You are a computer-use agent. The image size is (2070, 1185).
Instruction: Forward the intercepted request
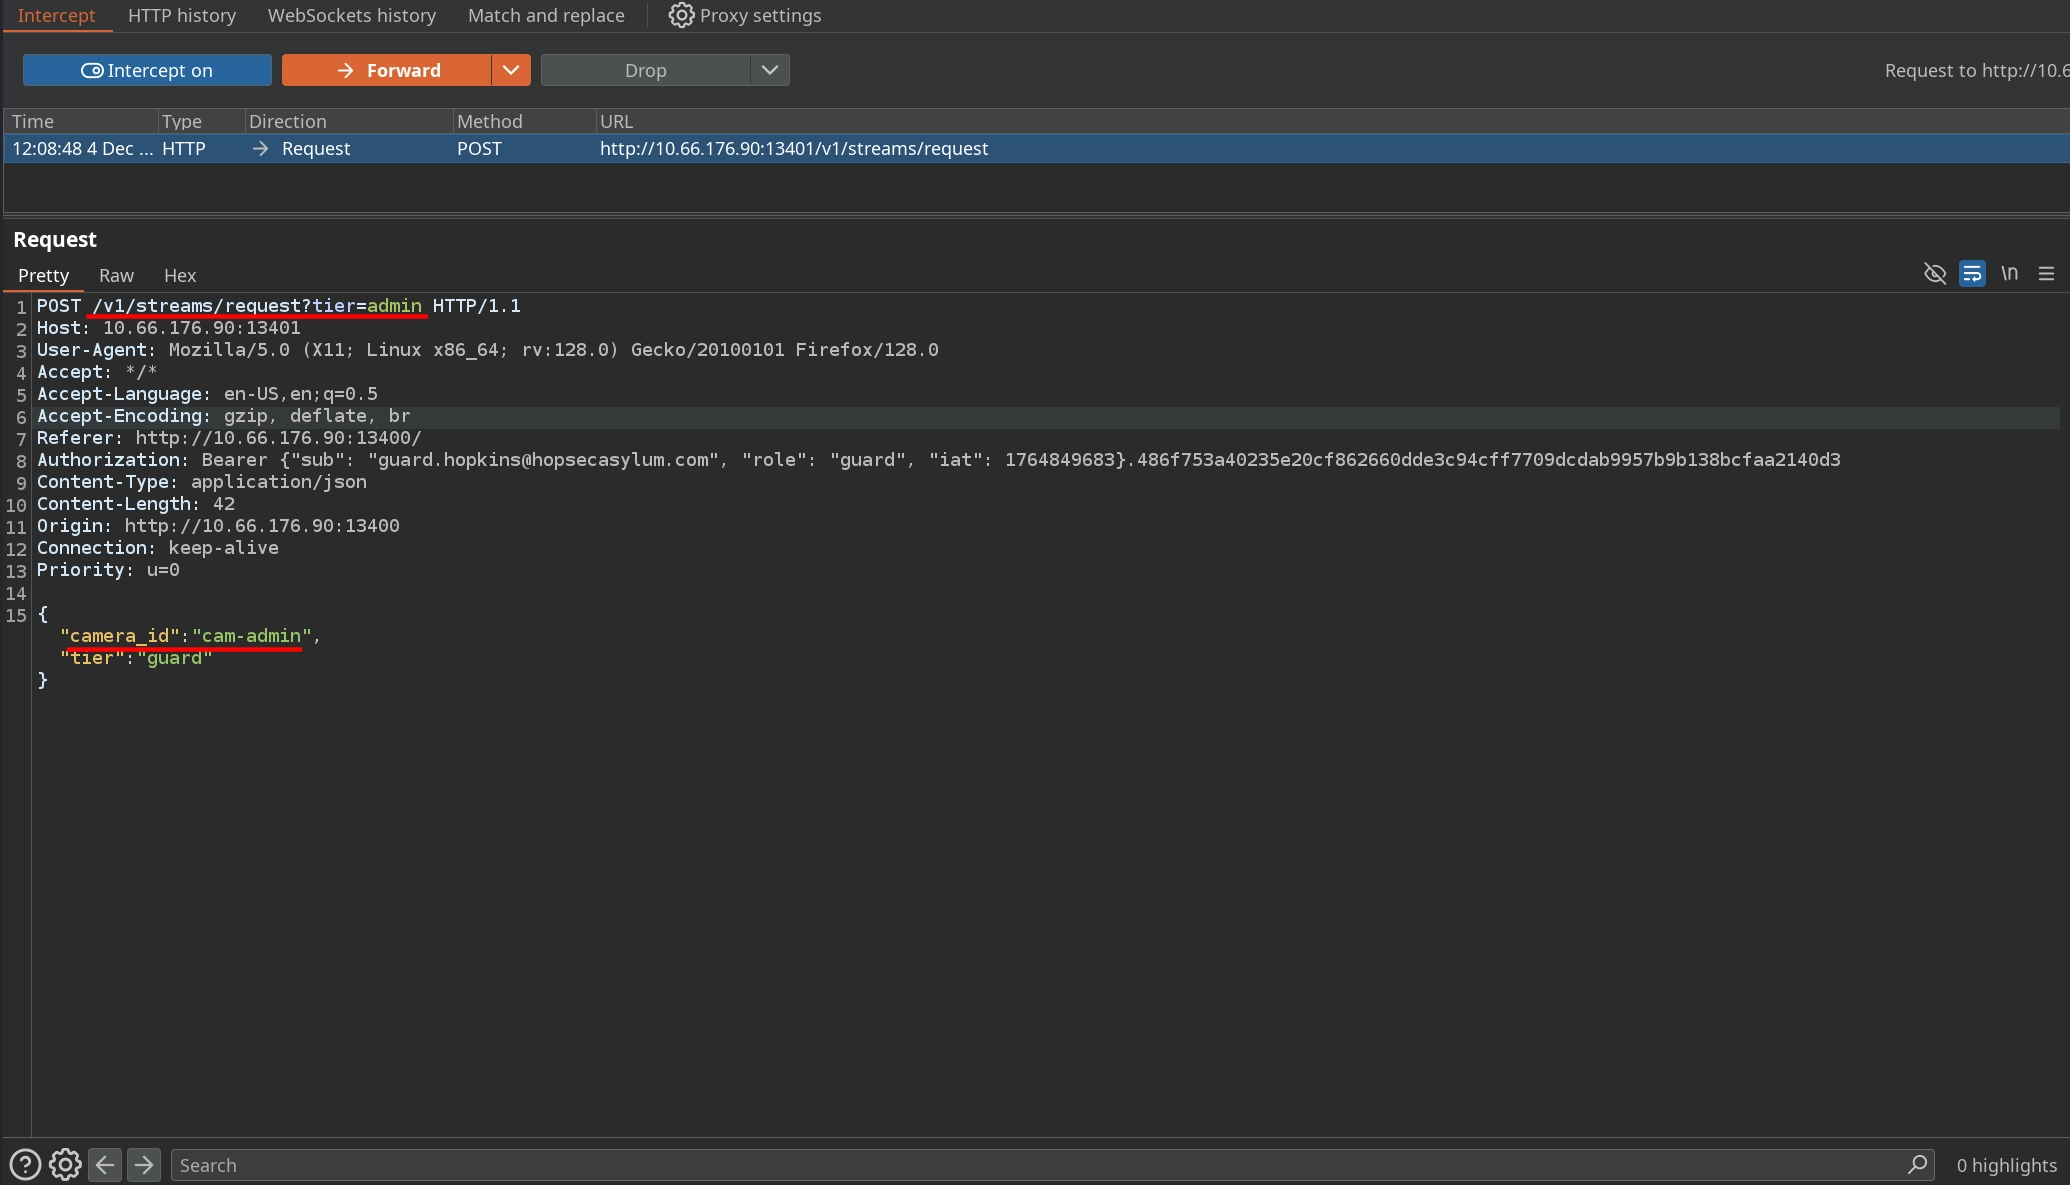(387, 70)
